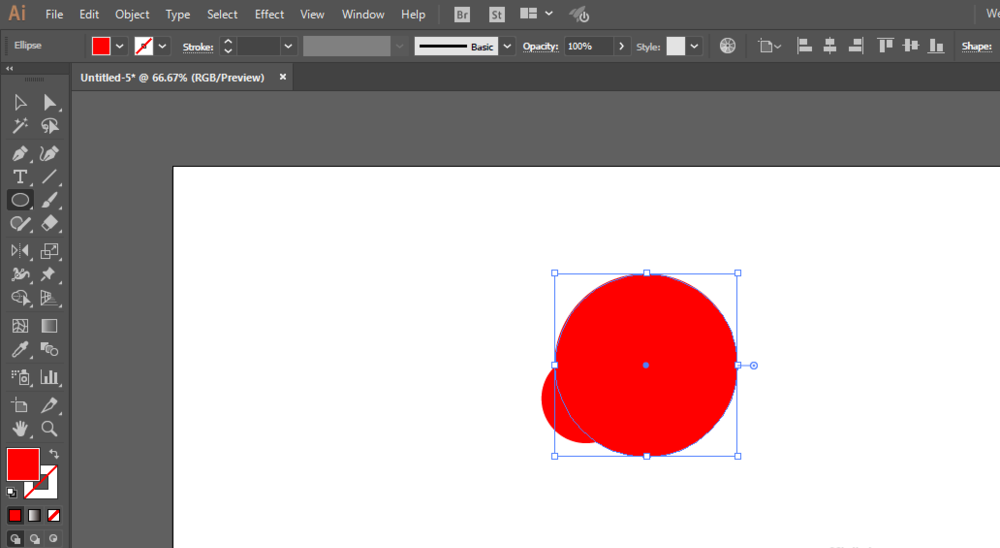Collapse toolbar with double-arrow expander
The width and height of the screenshot is (1000, 548).
(x=10, y=68)
